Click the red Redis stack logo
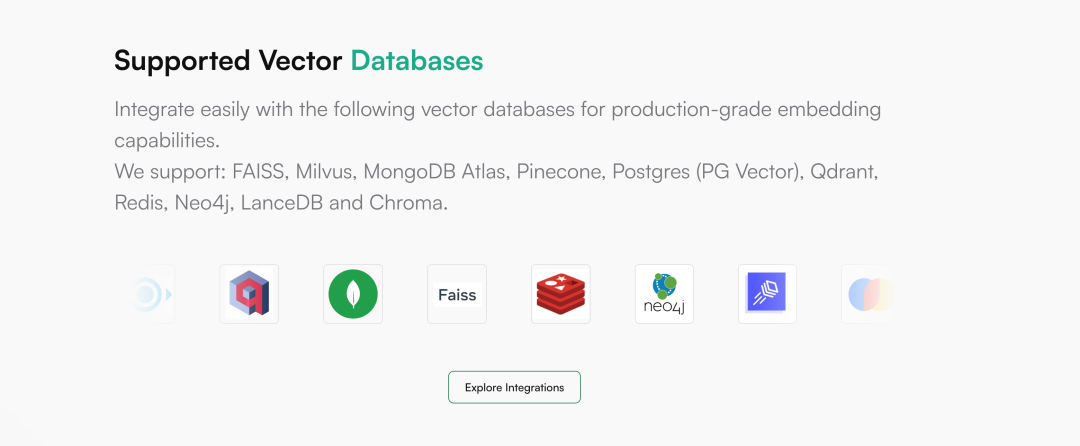Viewport: 1080px width, 446px height. [x=561, y=294]
